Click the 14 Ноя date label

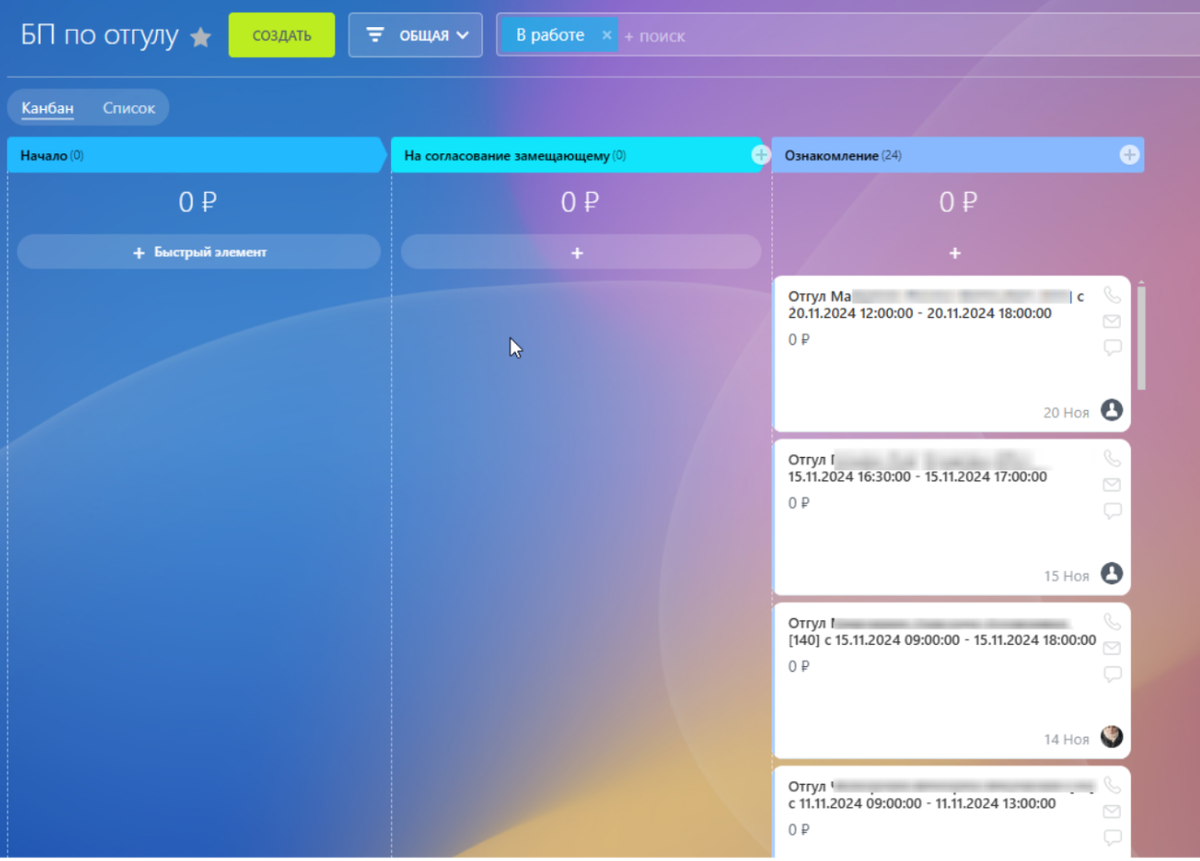point(1066,739)
